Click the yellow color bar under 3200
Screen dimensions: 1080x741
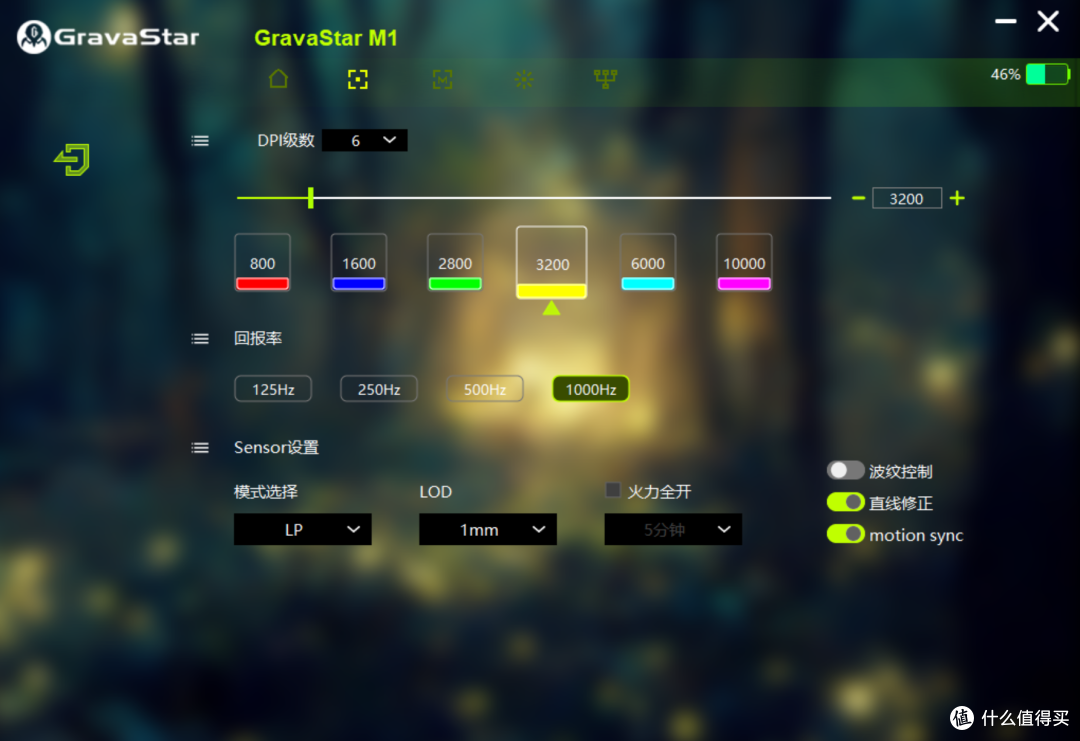point(552,291)
